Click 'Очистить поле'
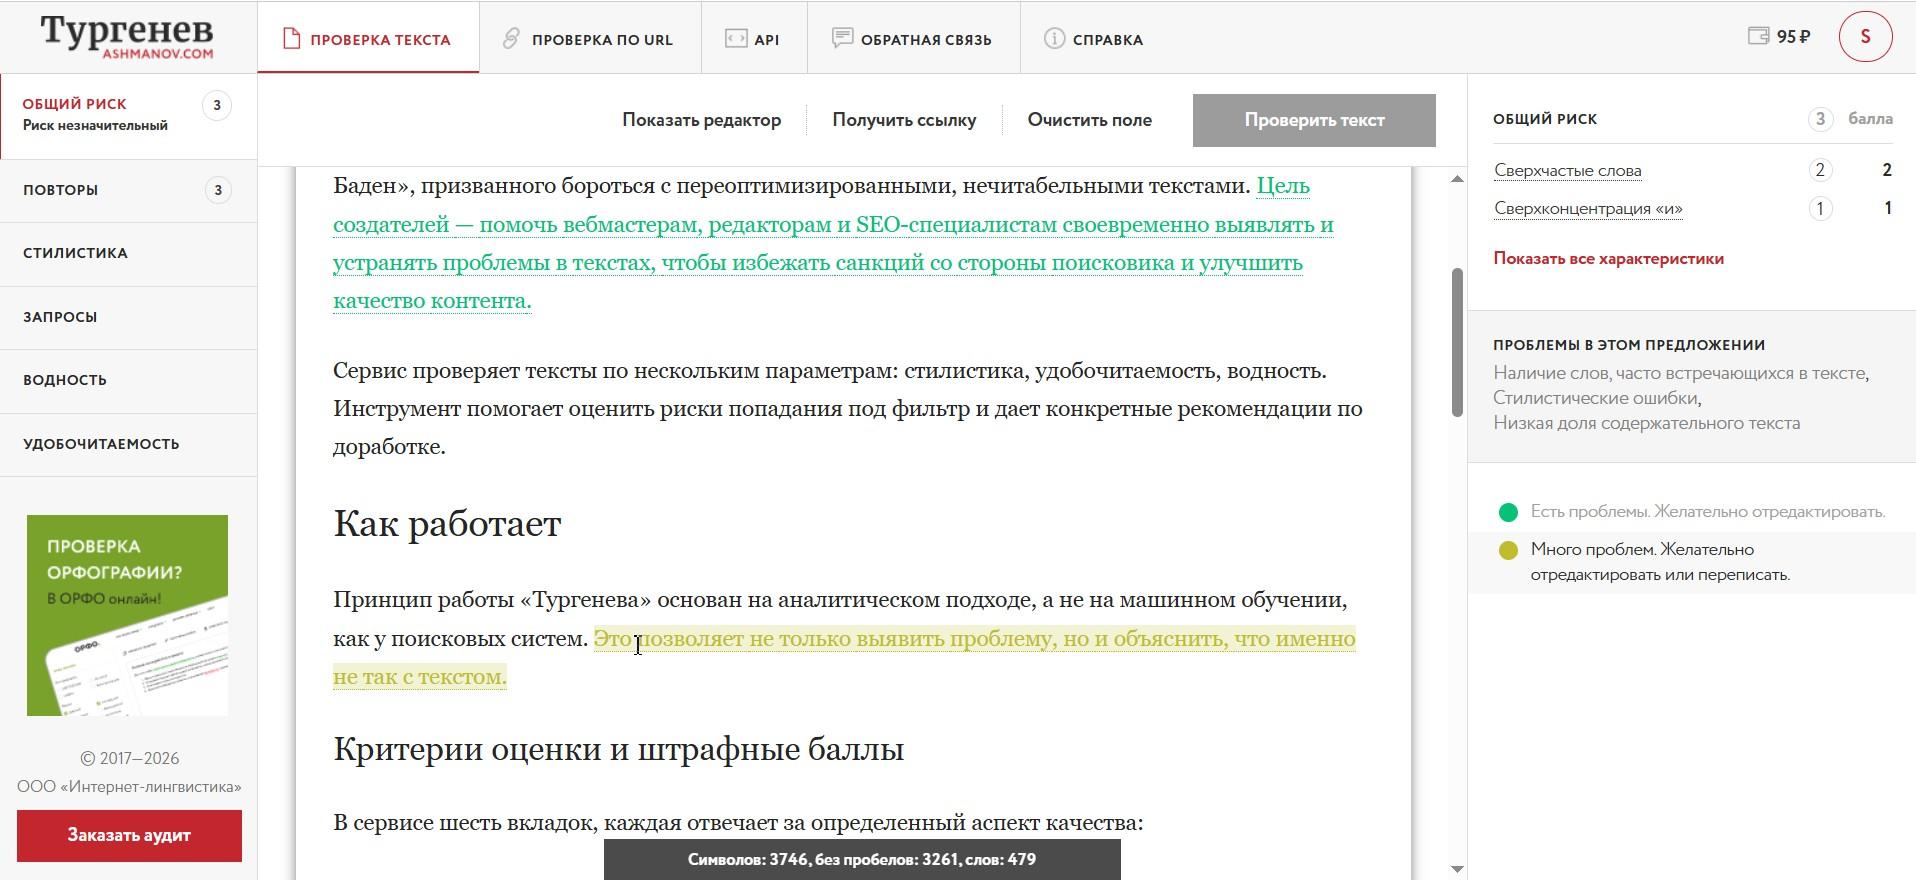The height and width of the screenshot is (880, 1916). (1089, 120)
